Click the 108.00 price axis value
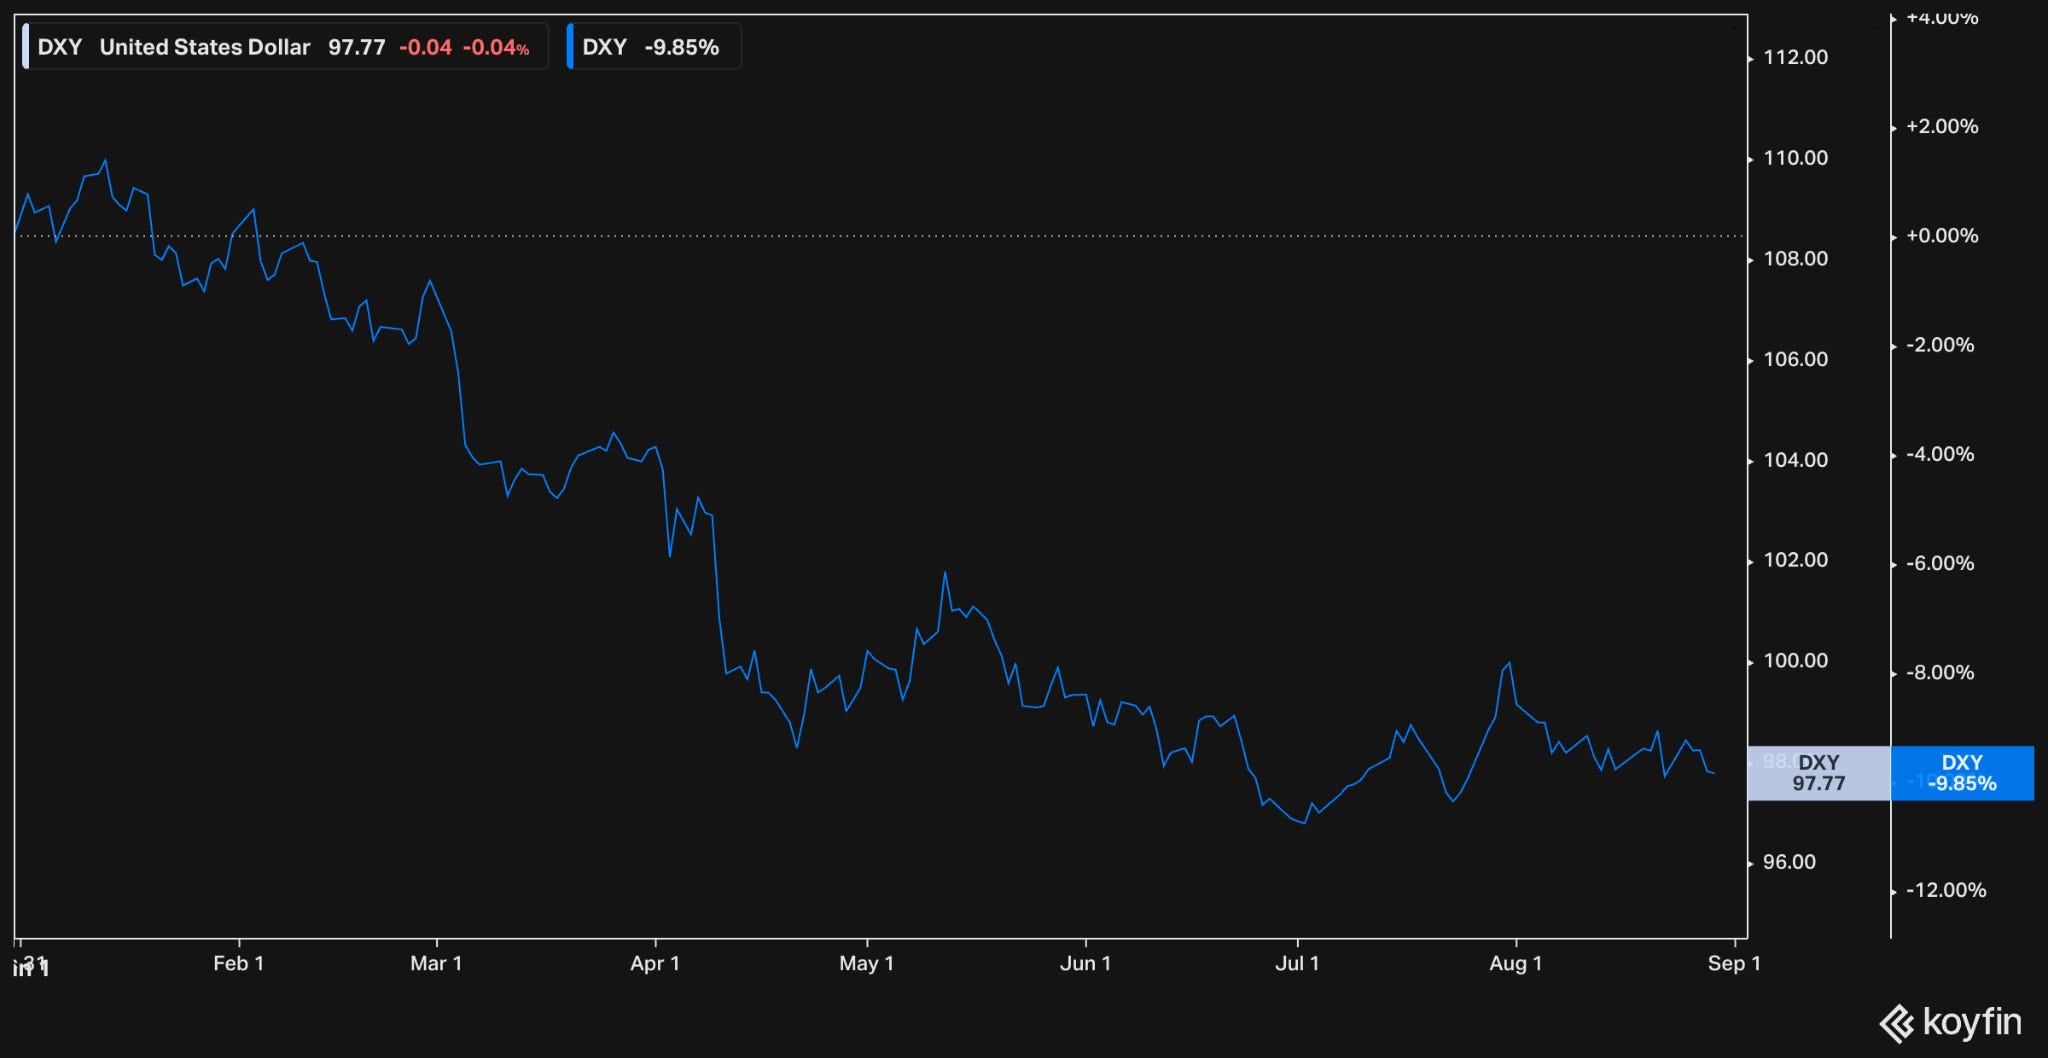The image size is (2048, 1058). point(1796,259)
